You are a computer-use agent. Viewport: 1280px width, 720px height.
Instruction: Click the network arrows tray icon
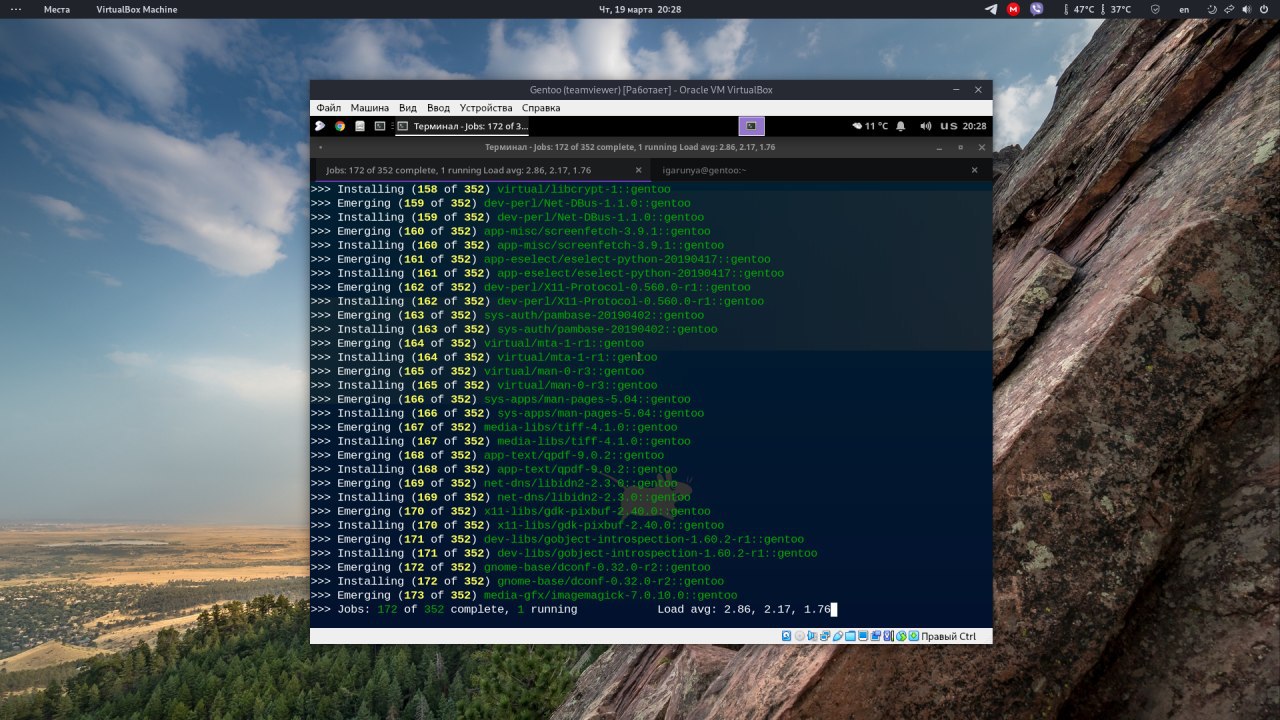pos(1230,9)
